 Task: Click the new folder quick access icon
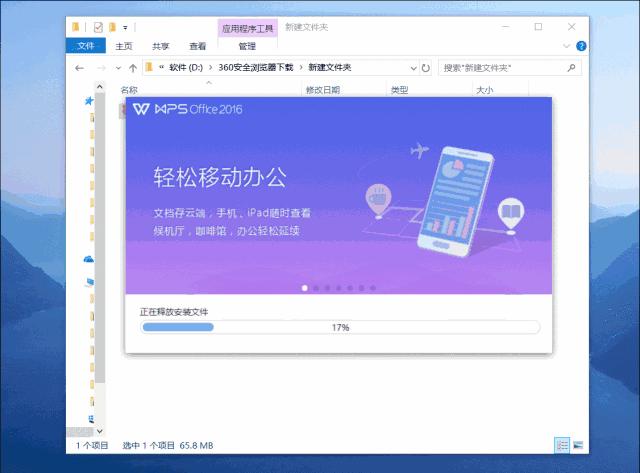click(x=112, y=27)
